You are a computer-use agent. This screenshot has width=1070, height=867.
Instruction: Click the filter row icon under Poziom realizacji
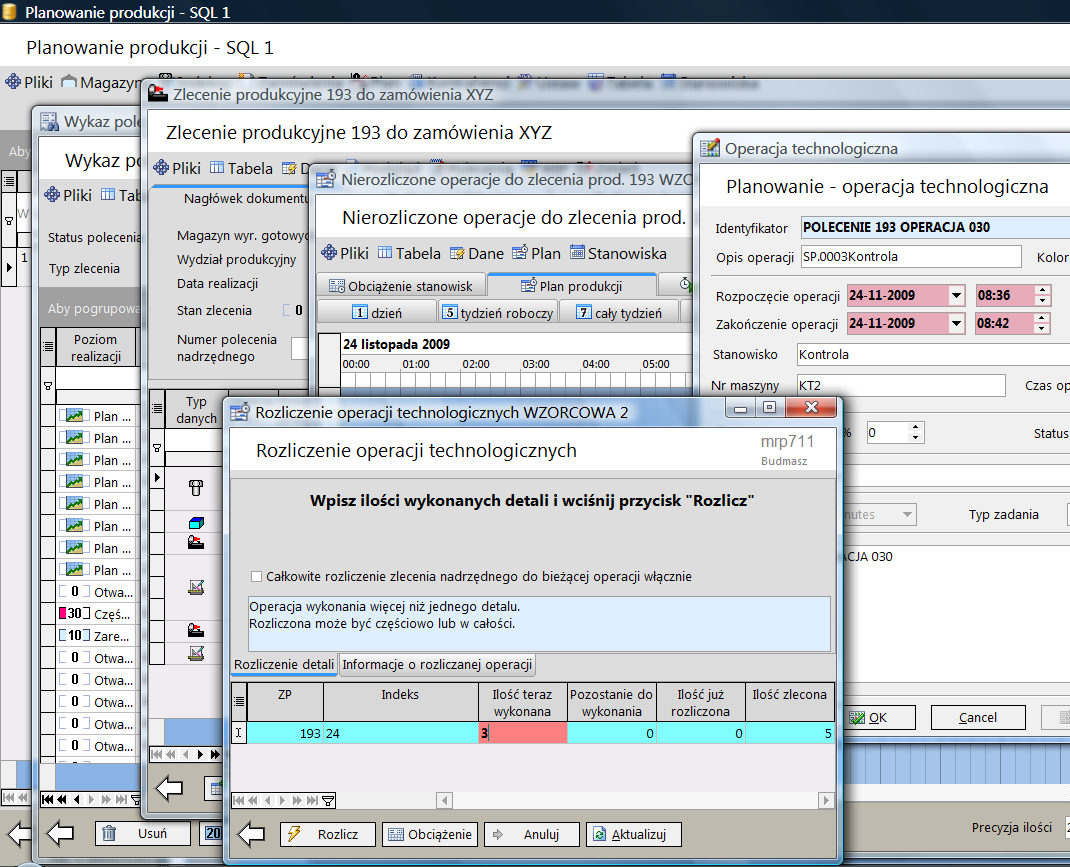pyautogui.click(x=48, y=386)
